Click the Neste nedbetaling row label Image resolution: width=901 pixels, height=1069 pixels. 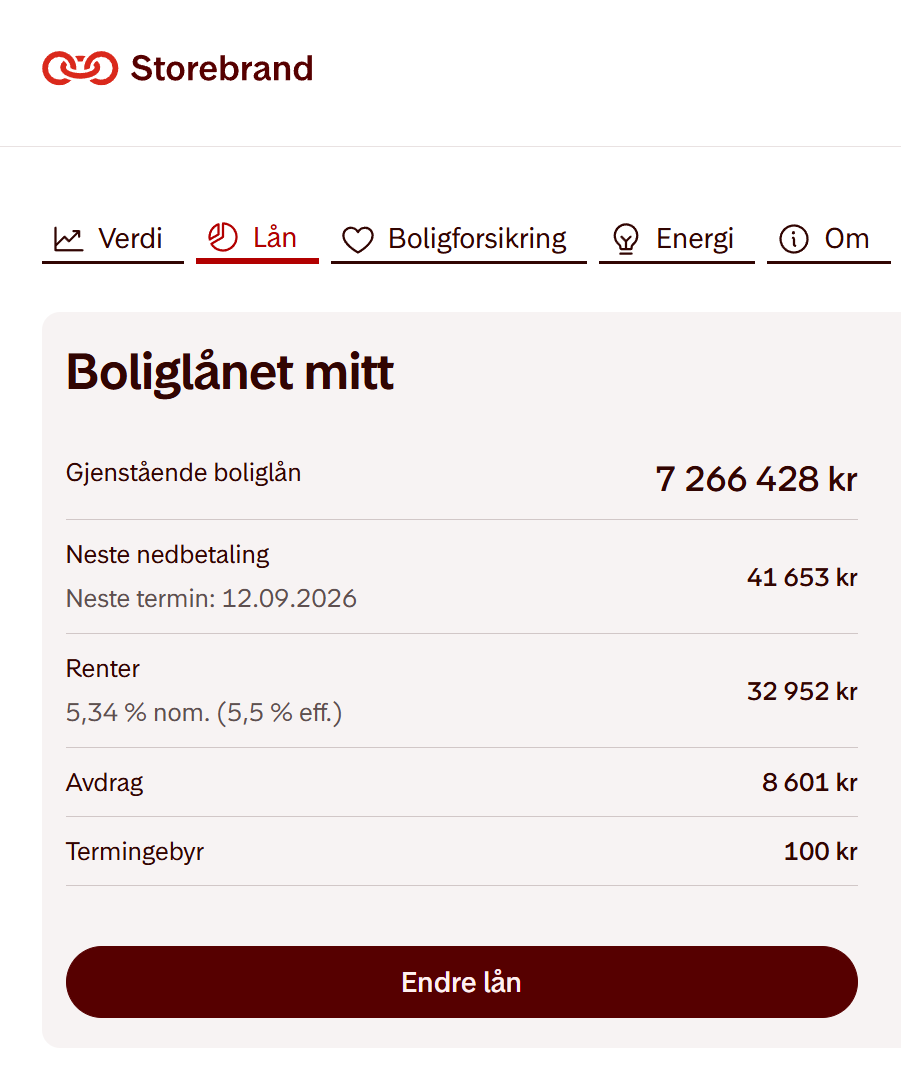point(168,555)
